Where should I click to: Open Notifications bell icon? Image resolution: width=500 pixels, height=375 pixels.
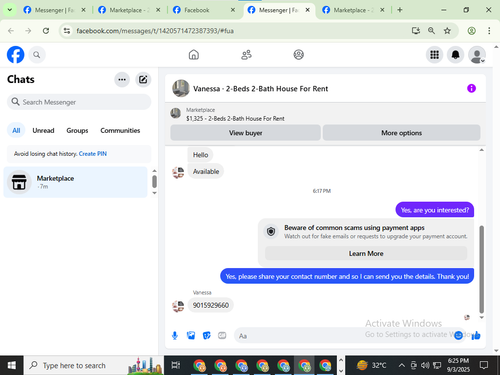tap(455, 55)
